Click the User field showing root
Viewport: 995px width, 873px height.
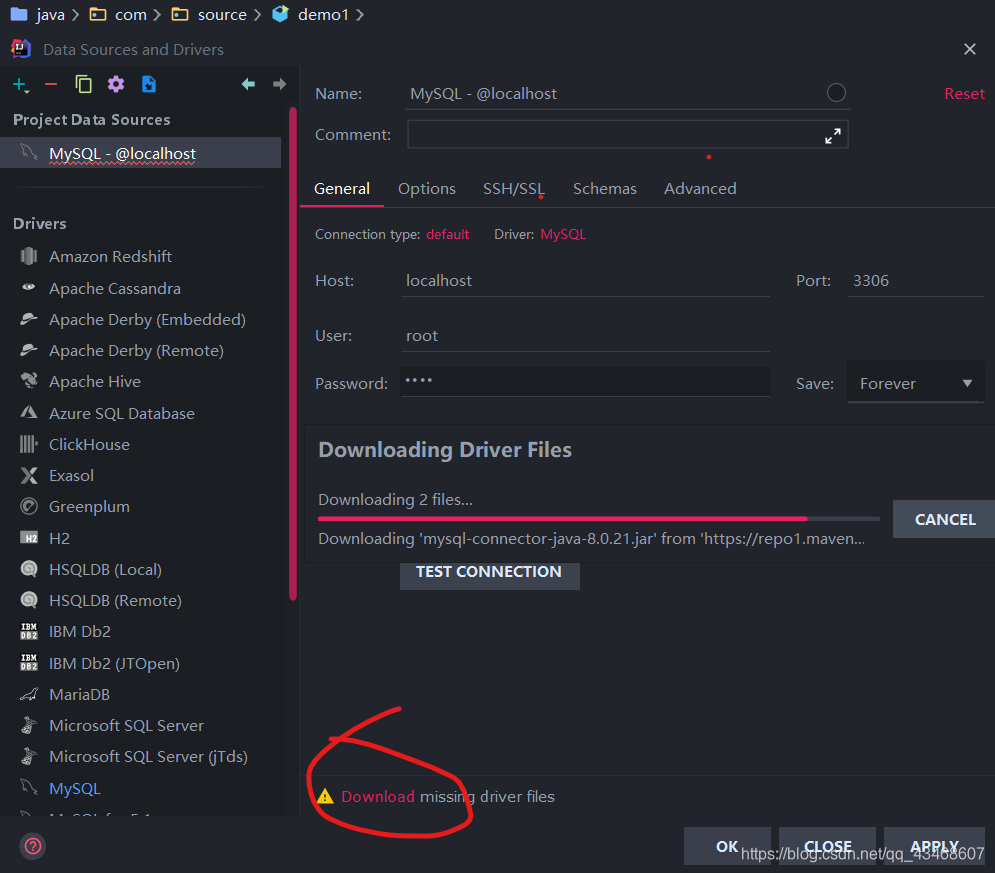(x=584, y=336)
